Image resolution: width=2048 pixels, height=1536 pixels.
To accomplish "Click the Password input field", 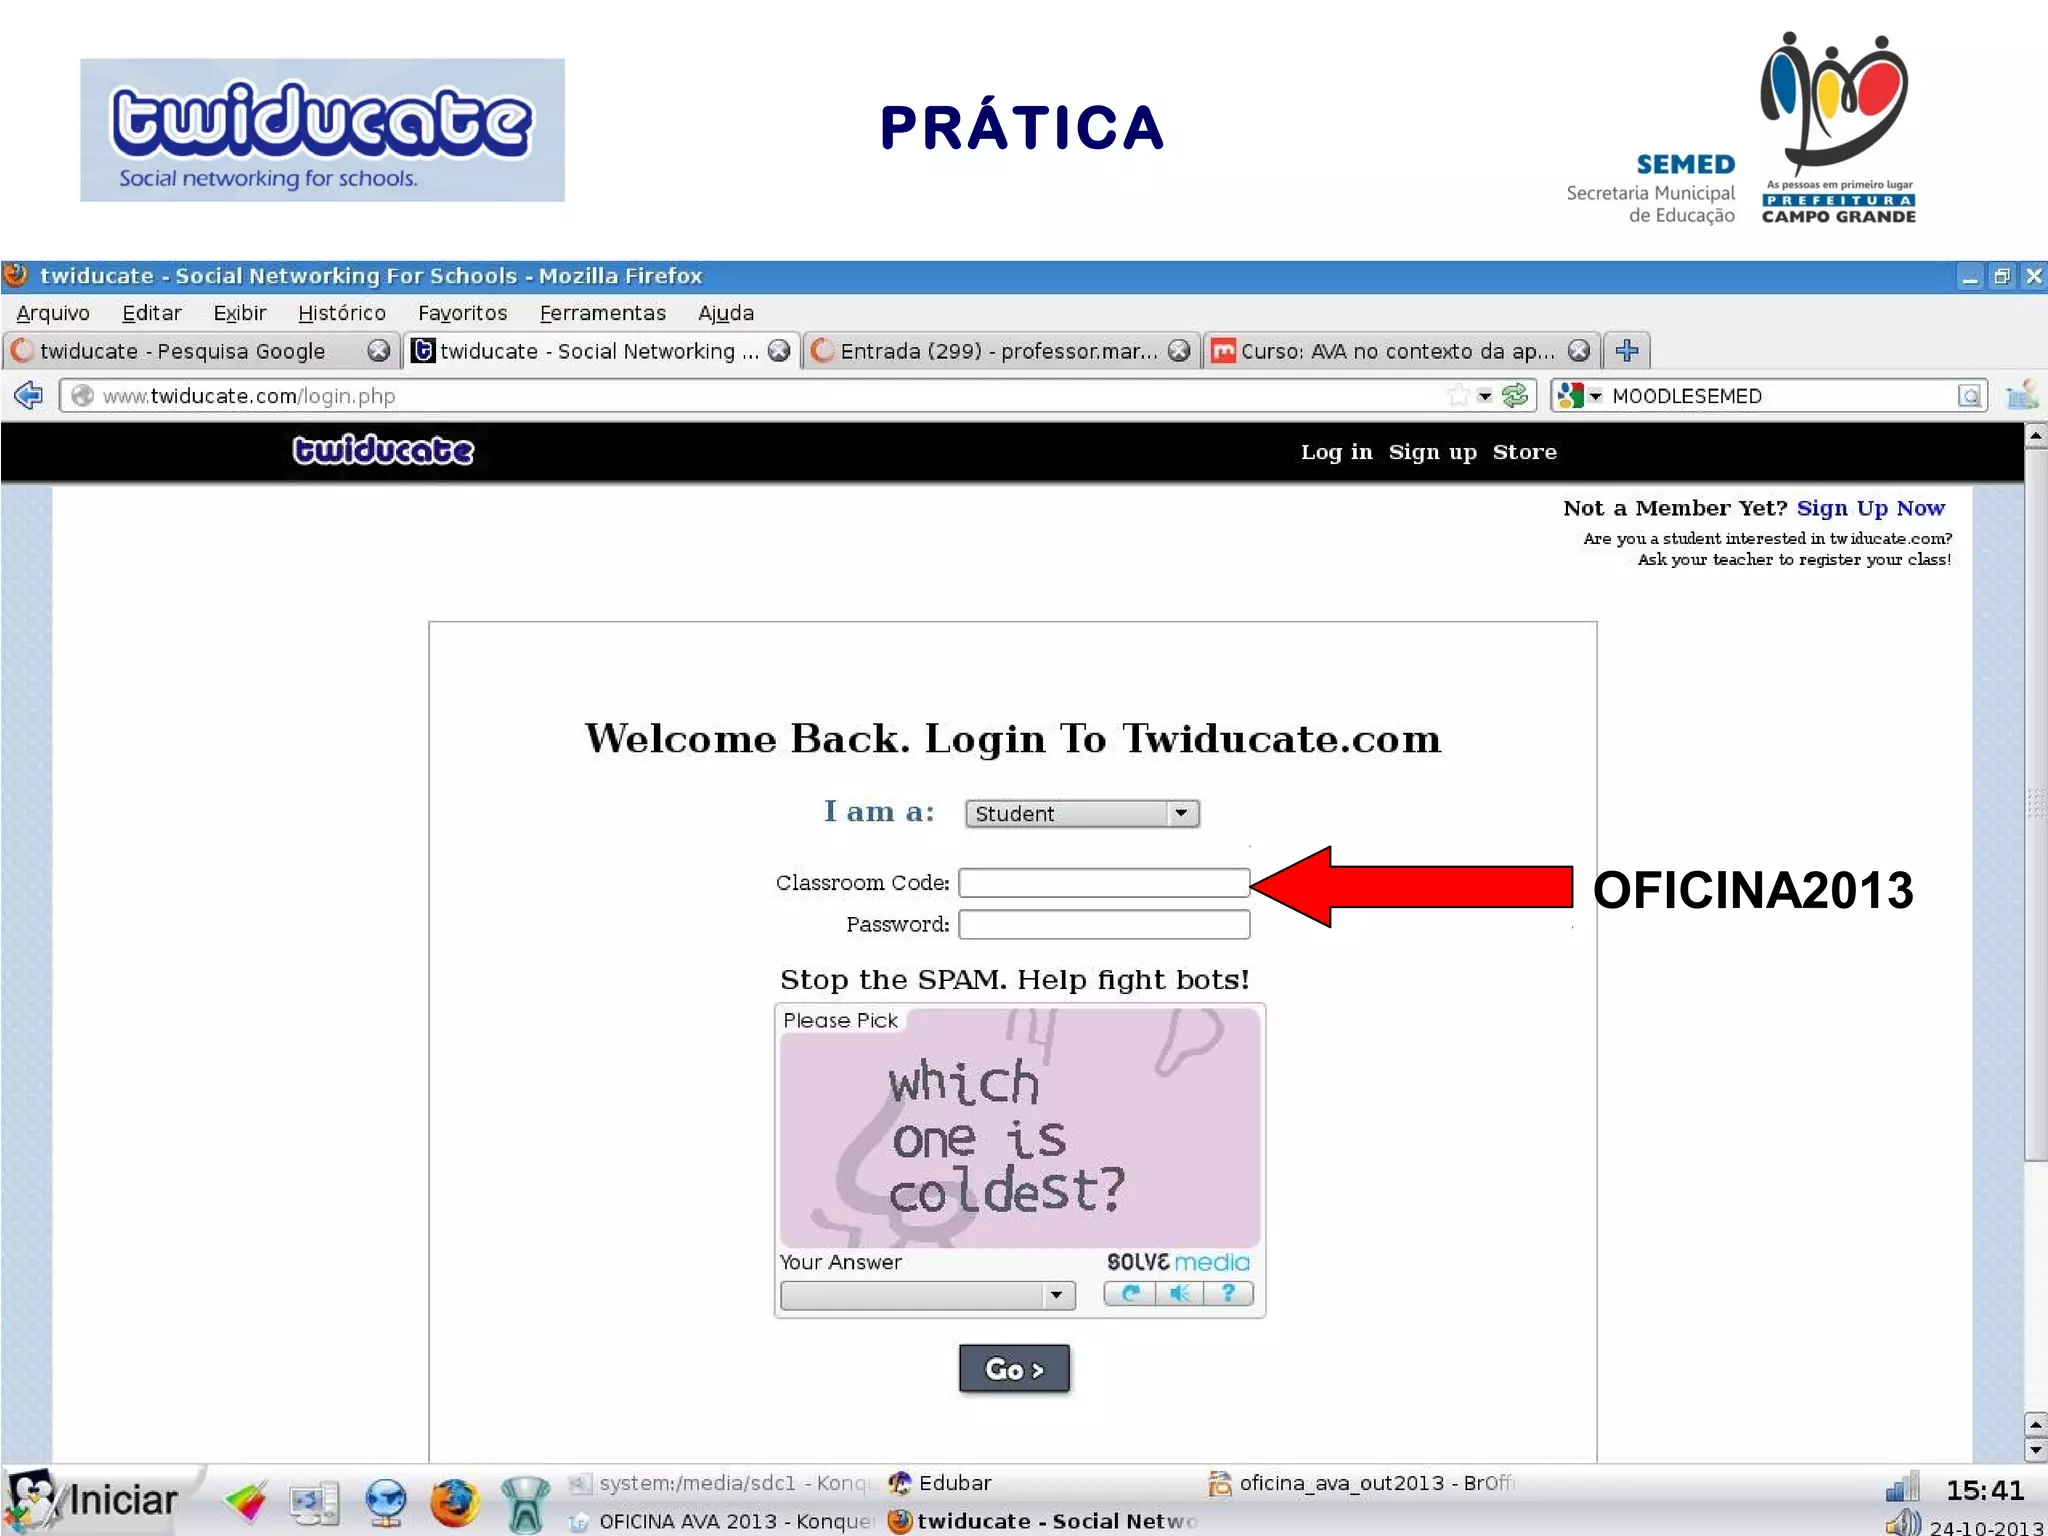I will [x=1104, y=925].
